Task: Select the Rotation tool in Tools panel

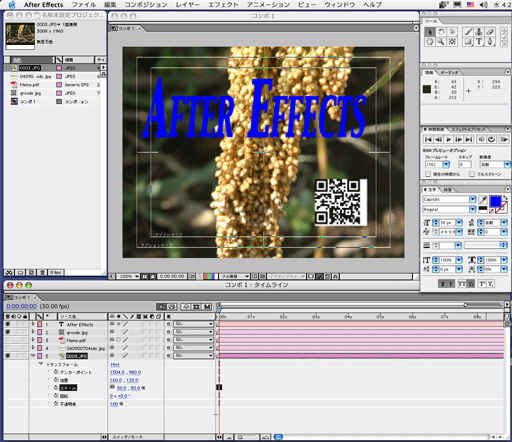Action: [x=441, y=32]
